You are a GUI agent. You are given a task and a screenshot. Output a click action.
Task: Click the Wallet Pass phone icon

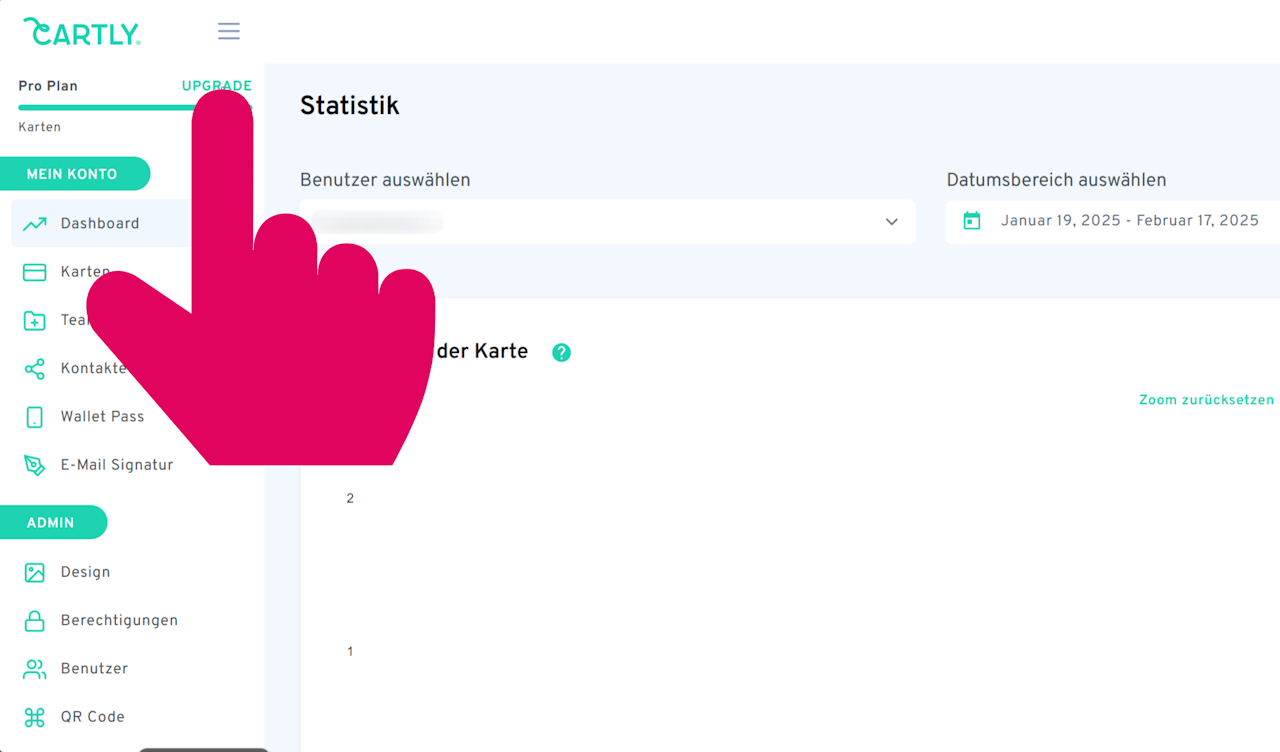35,417
